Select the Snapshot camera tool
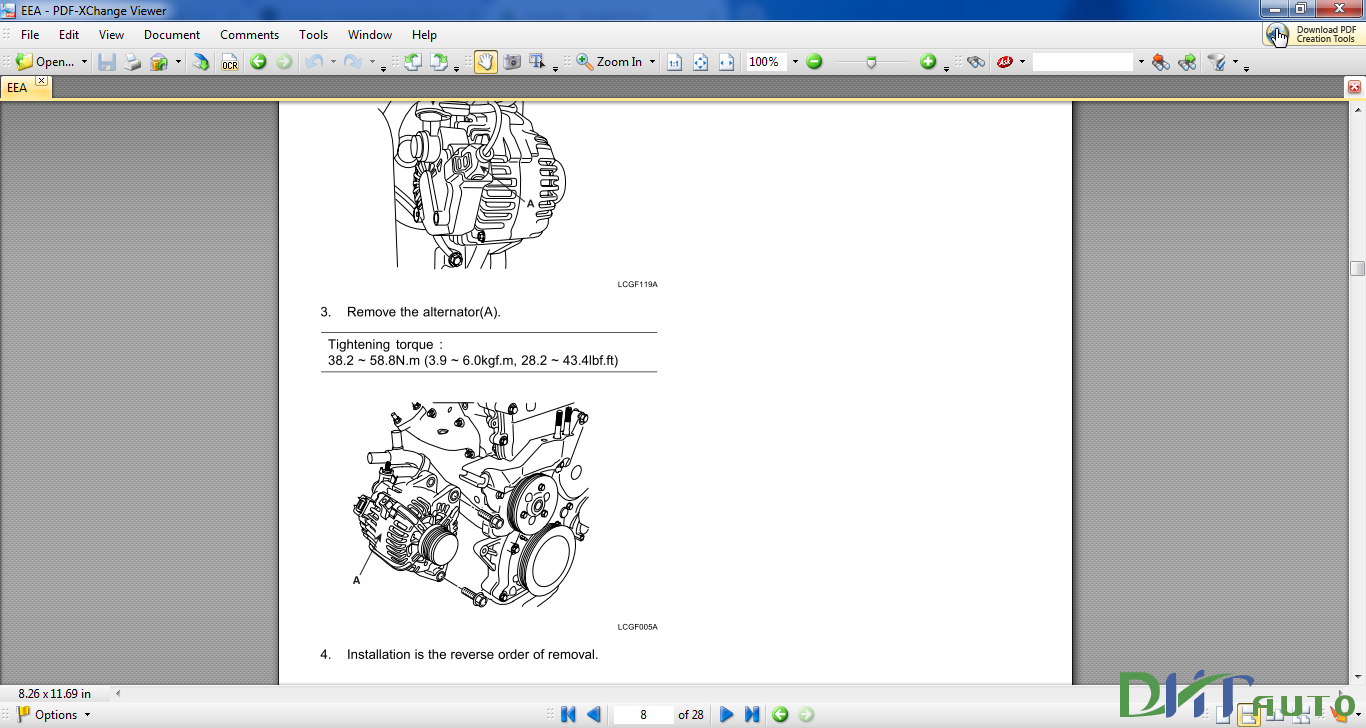 pyautogui.click(x=512, y=62)
